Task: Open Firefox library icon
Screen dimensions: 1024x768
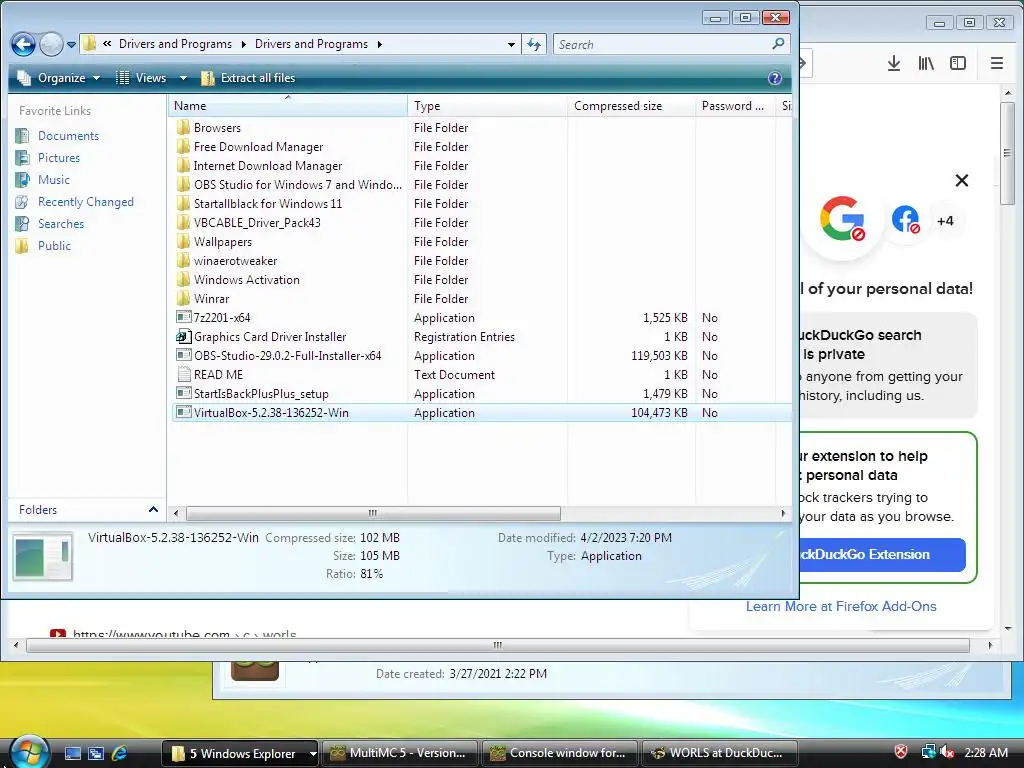Action: 925,63
